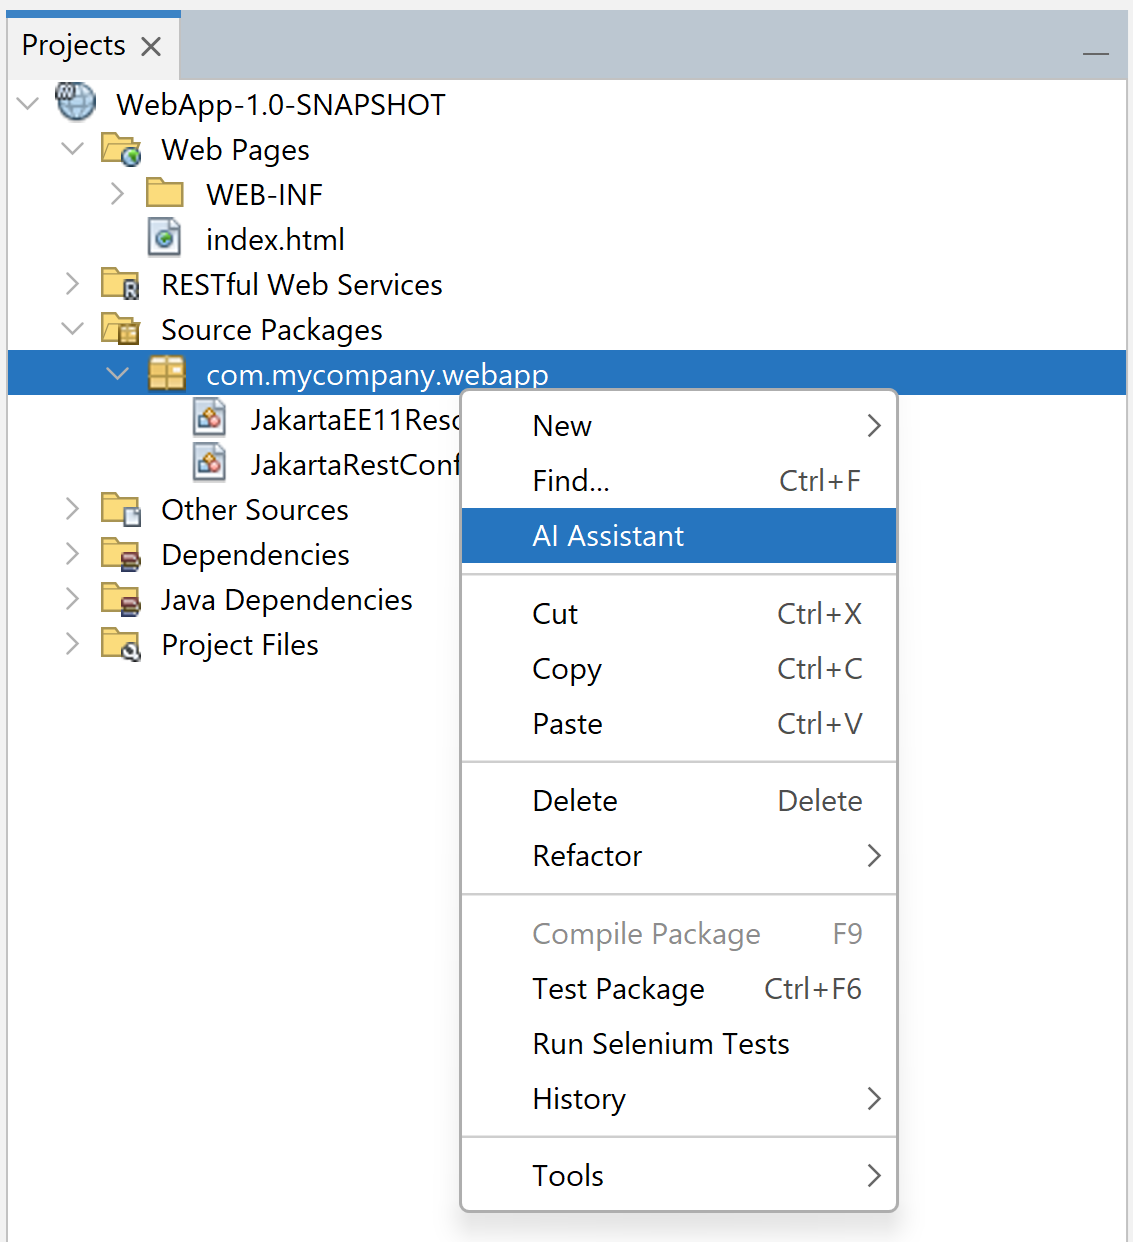Close the Projects tab

click(151, 46)
